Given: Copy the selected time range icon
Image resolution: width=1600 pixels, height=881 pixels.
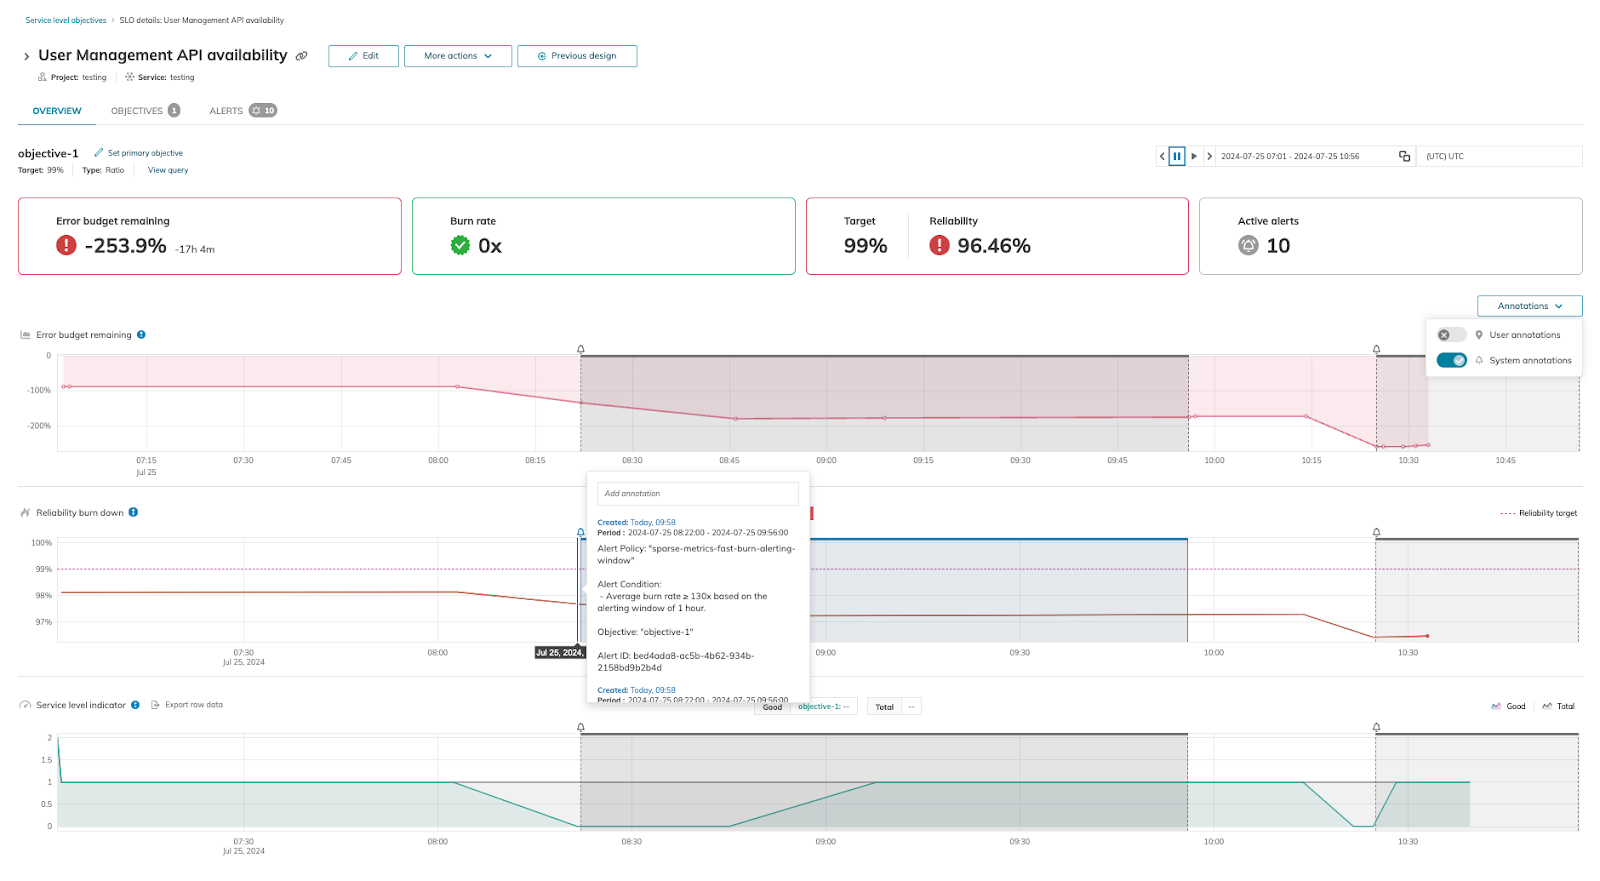Looking at the screenshot, I should pos(1404,156).
